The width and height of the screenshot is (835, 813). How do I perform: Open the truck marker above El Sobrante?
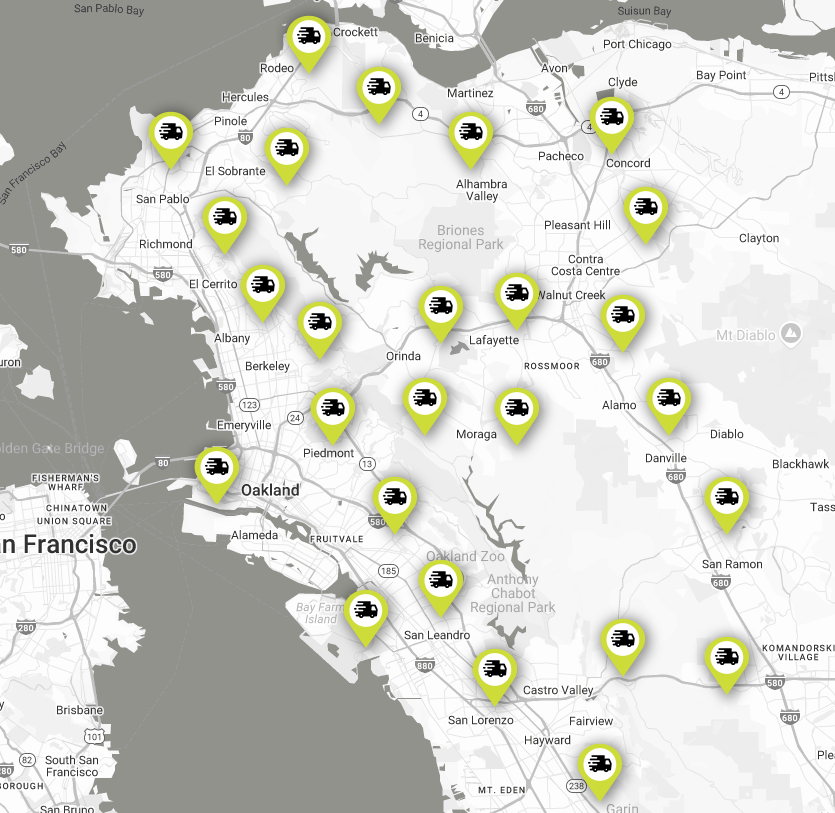287,150
